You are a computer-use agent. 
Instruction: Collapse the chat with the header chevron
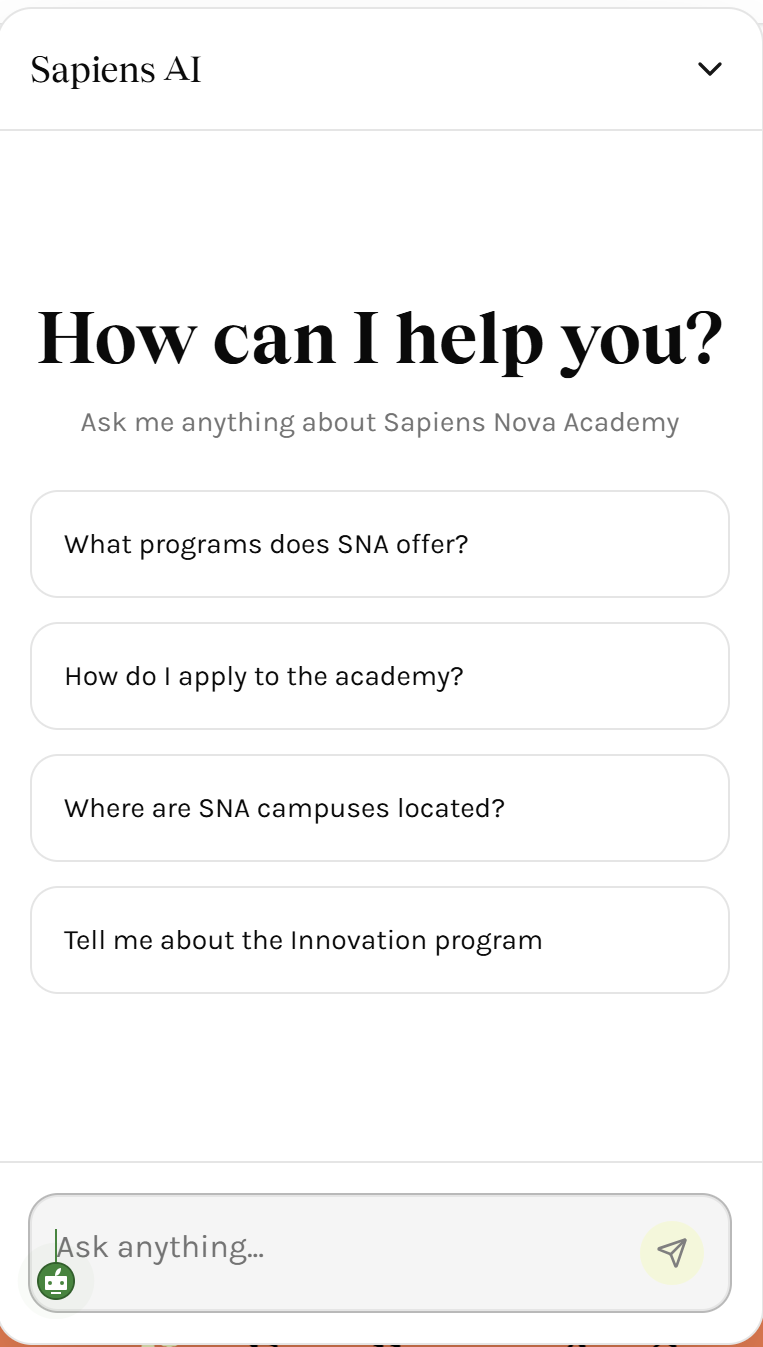pyautogui.click(x=709, y=69)
